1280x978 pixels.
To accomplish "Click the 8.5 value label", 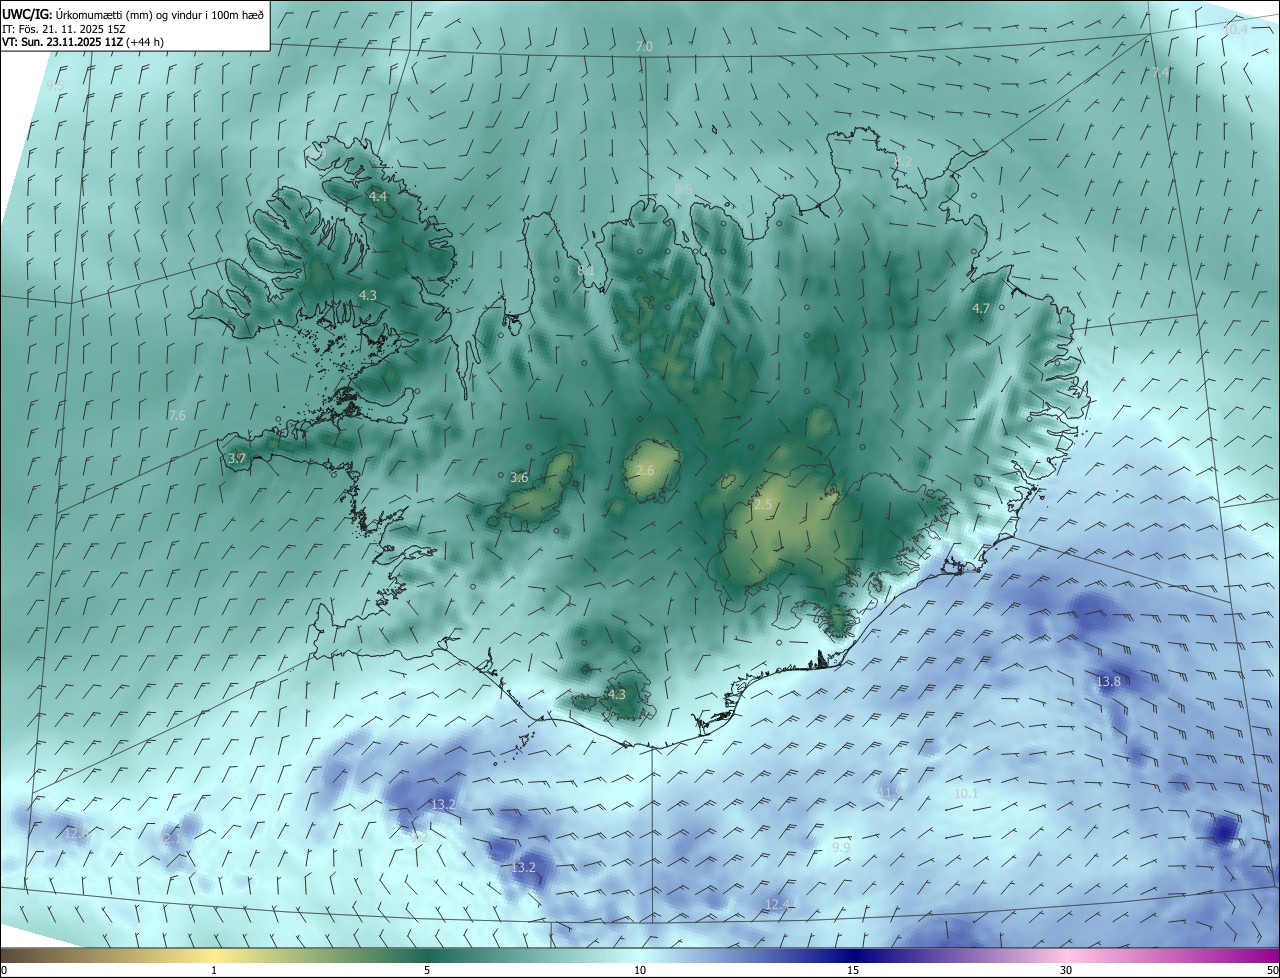I will (x=683, y=189).
